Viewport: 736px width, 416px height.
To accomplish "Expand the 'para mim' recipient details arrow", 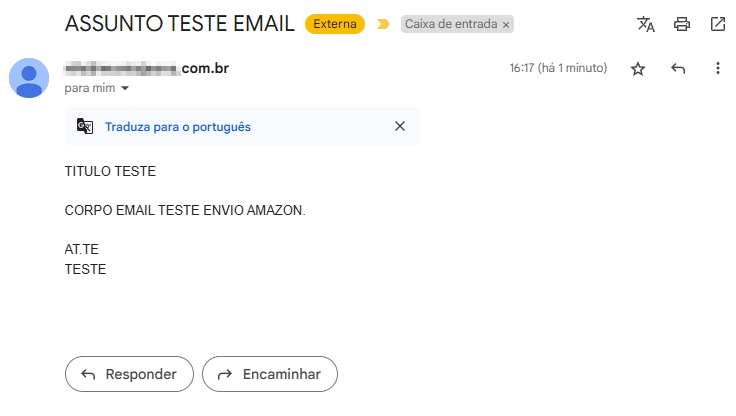I will click(125, 89).
